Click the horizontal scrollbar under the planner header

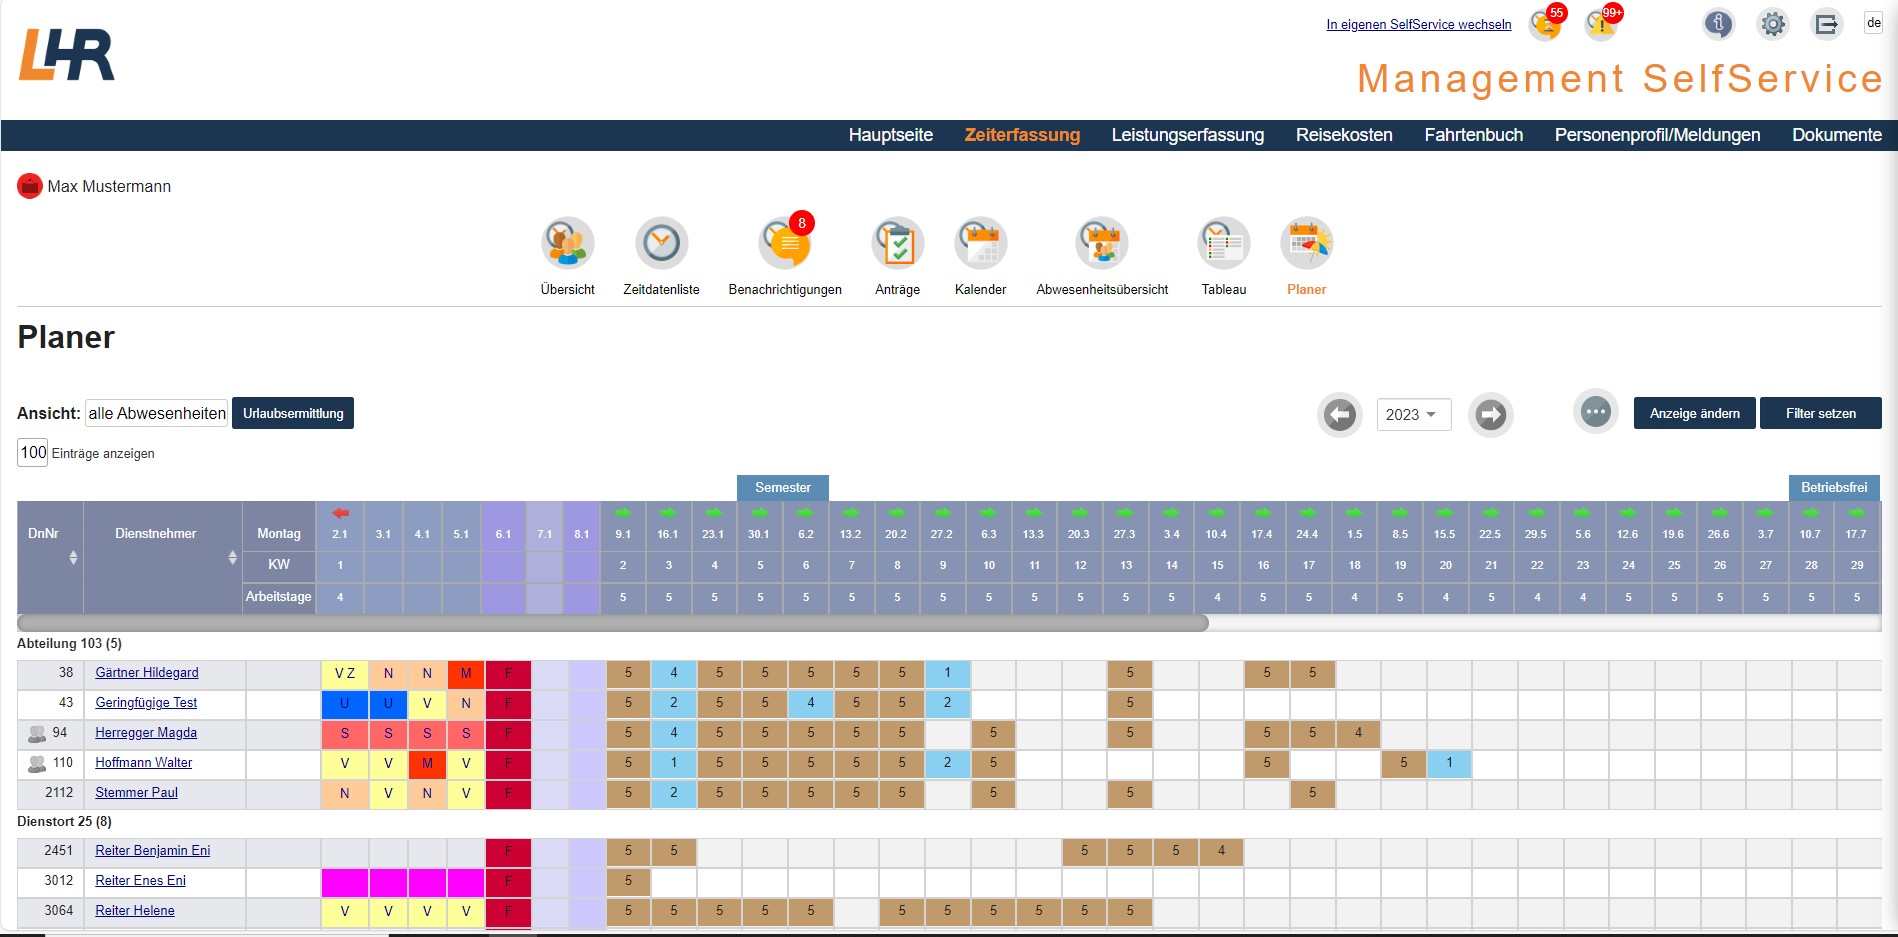tap(612, 623)
